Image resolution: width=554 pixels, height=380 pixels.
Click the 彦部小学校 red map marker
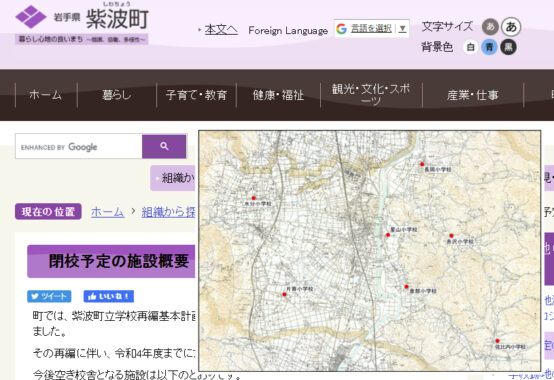(406, 287)
